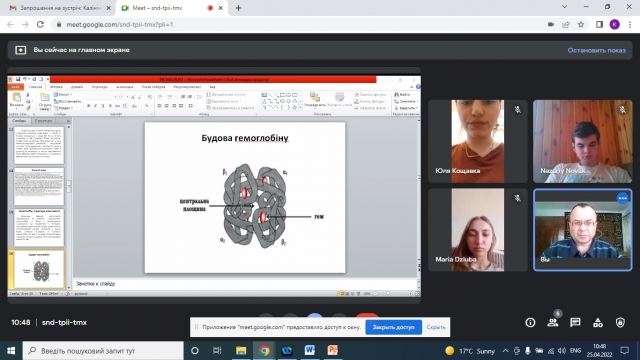Image resolution: width=640 pixels, height=360 pixels.
Task: Expand the Select (Выделить) dropdown
Action: pyautogui.click(x=406, y=108)
